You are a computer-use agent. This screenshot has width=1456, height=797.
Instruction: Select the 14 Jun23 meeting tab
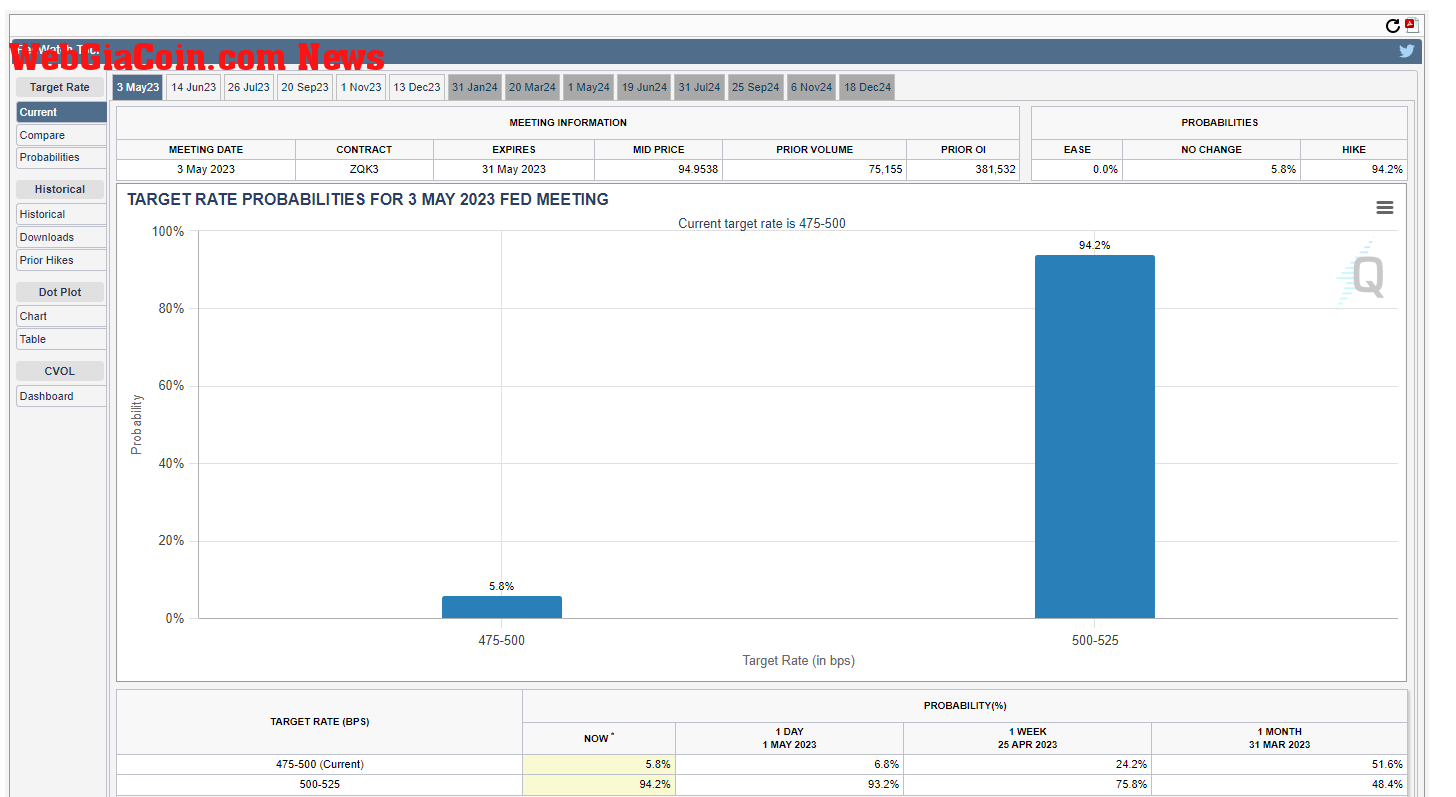(x=193, y=87)
